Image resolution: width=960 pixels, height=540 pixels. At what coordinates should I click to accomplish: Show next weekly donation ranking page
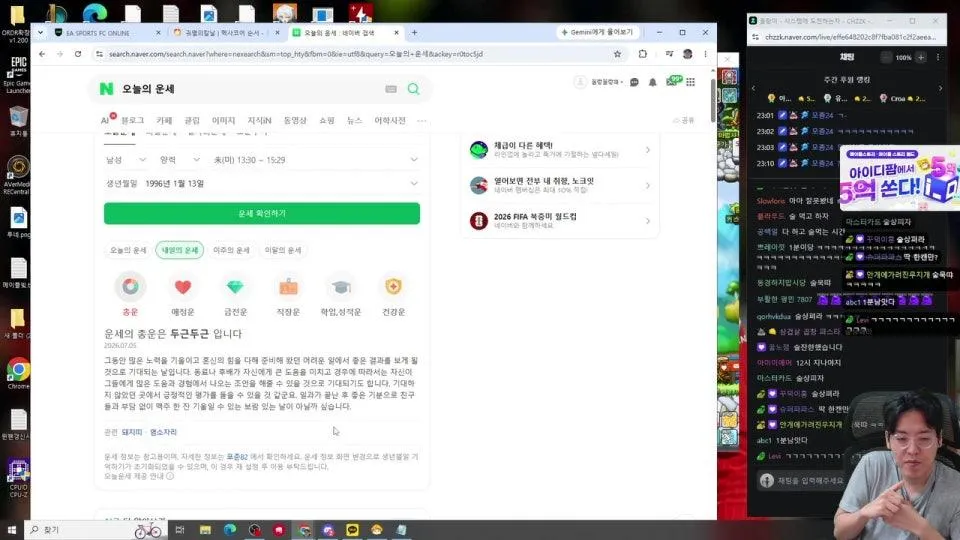(940, 88)
